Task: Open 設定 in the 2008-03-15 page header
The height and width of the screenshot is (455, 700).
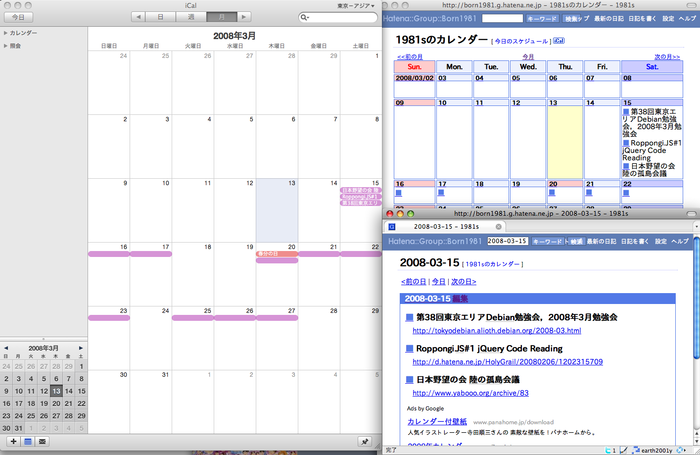Action: point(661,241)
